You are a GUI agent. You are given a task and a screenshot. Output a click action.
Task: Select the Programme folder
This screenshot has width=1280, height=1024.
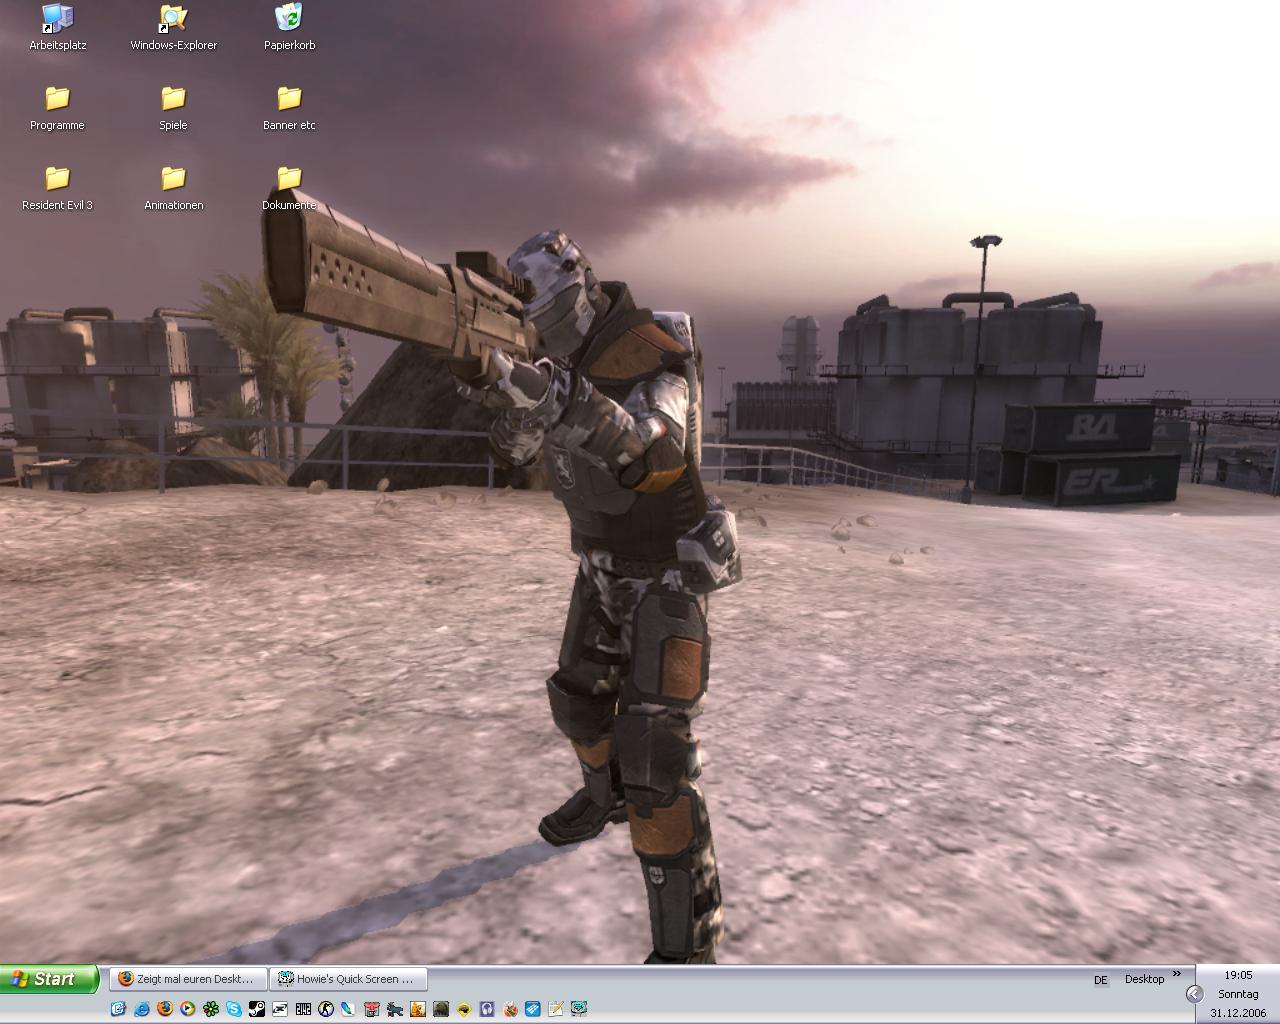(x=57, y=108)
